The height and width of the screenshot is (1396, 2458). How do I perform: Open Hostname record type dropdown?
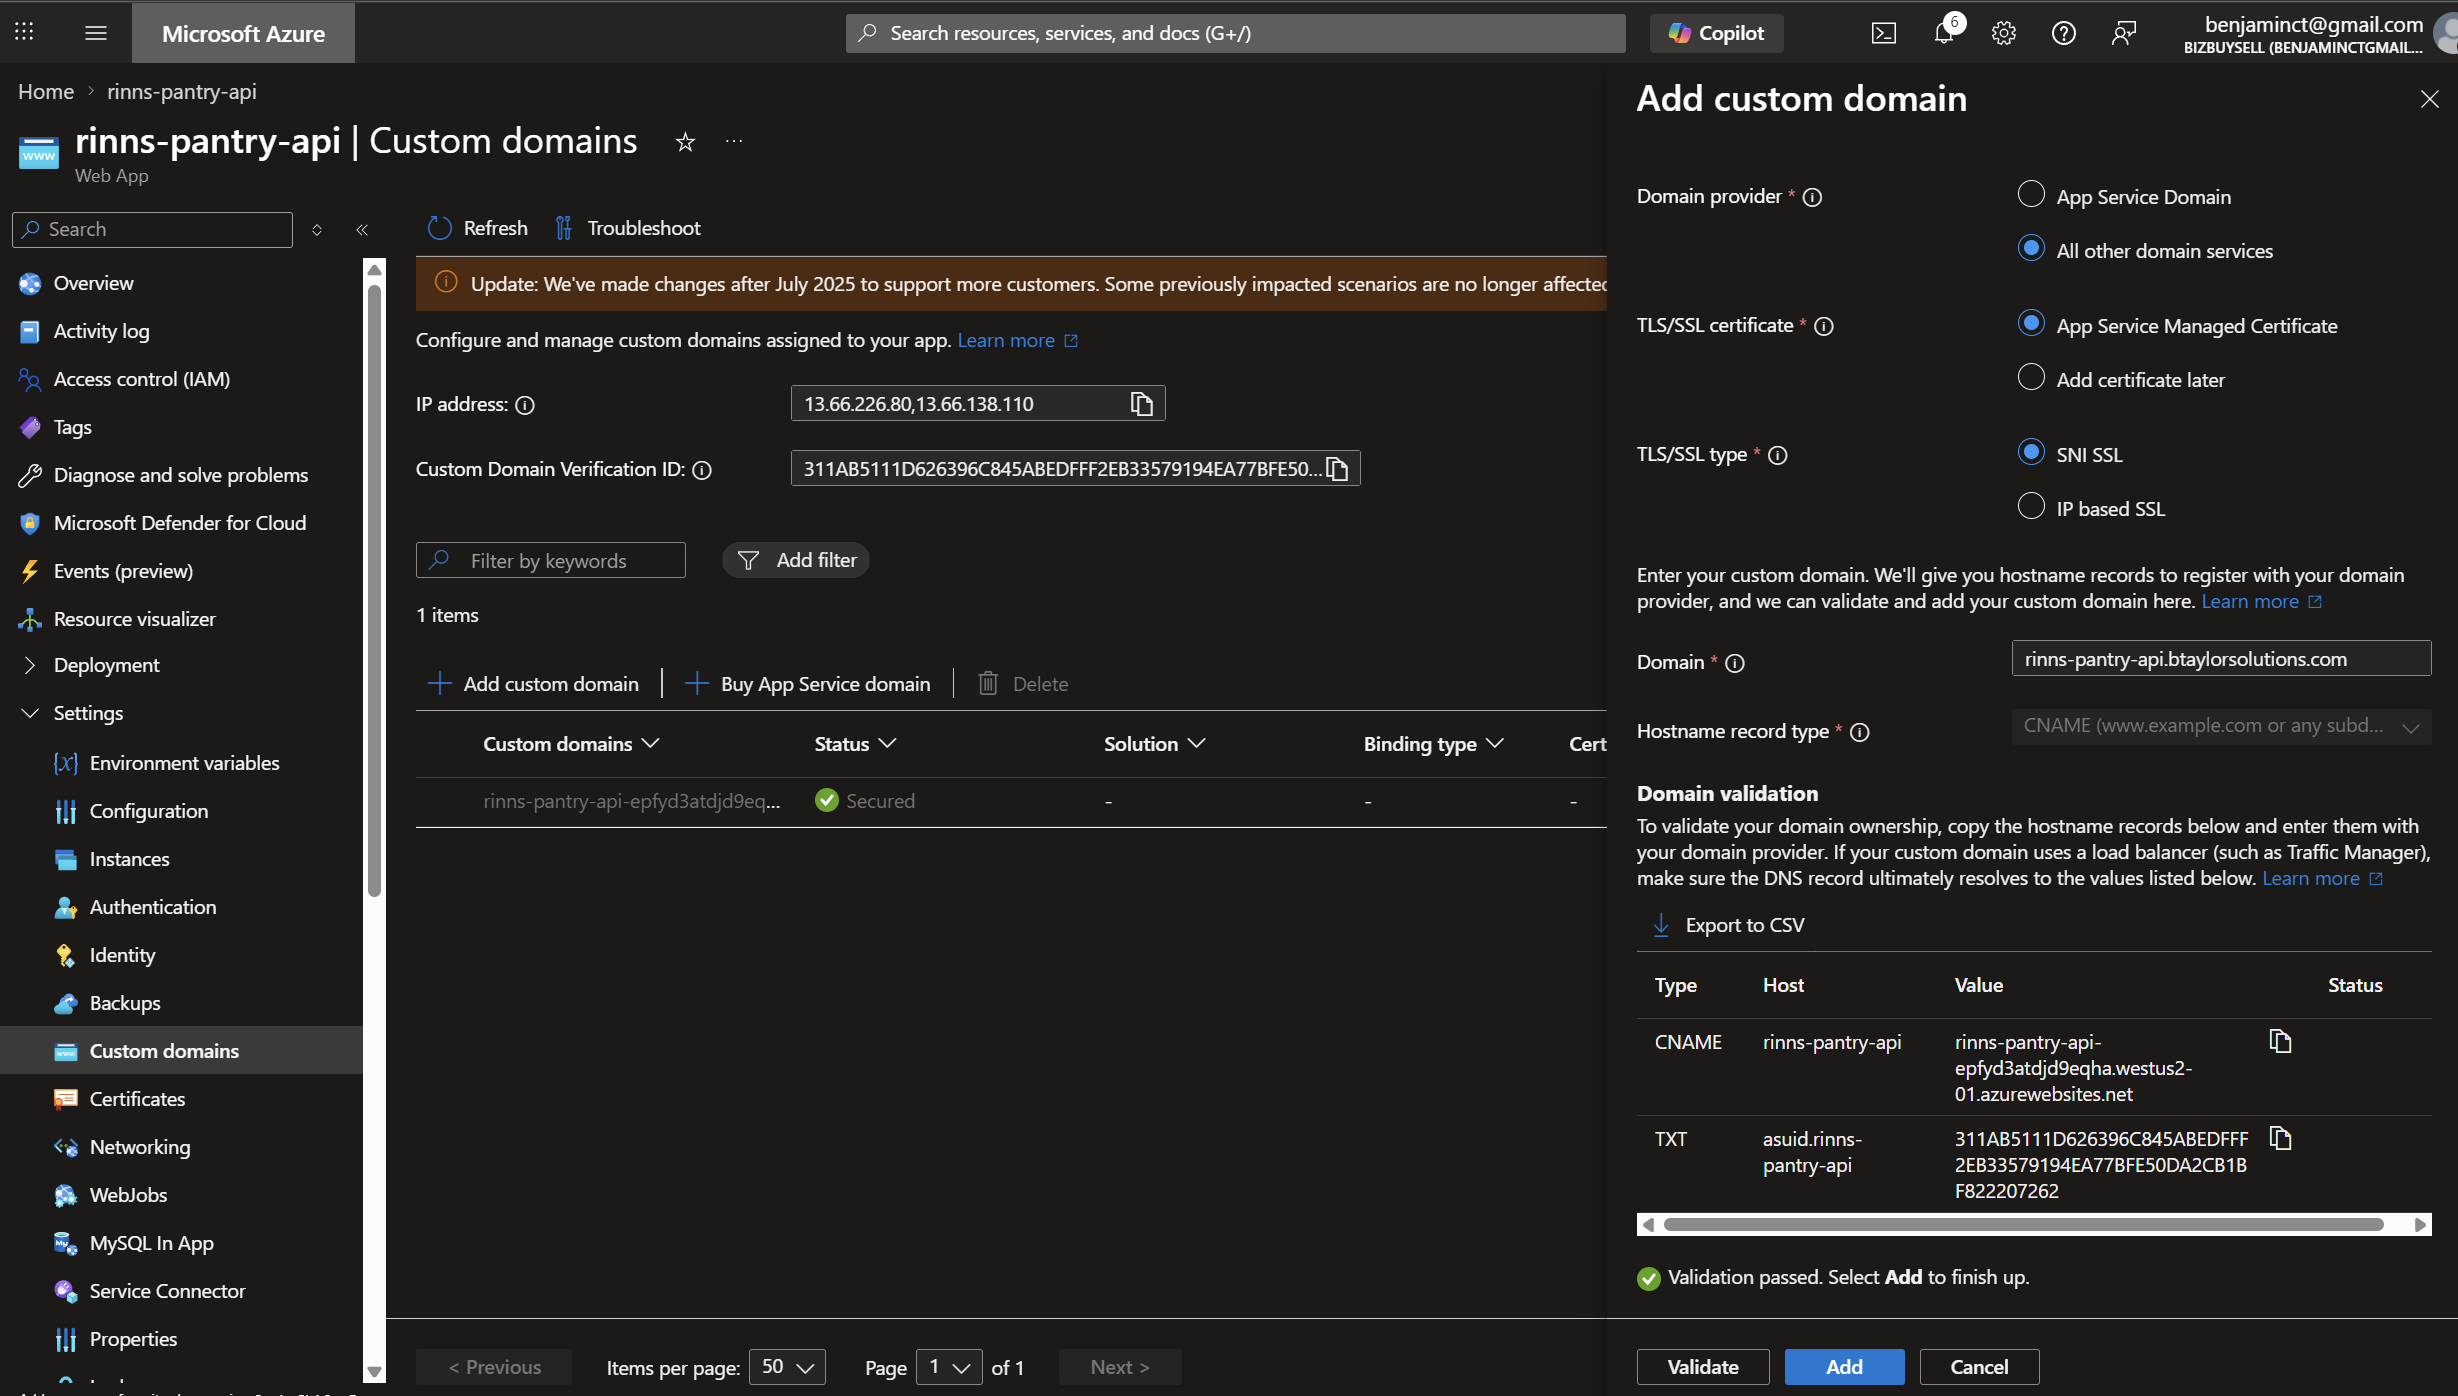(x=2220, y=727)
